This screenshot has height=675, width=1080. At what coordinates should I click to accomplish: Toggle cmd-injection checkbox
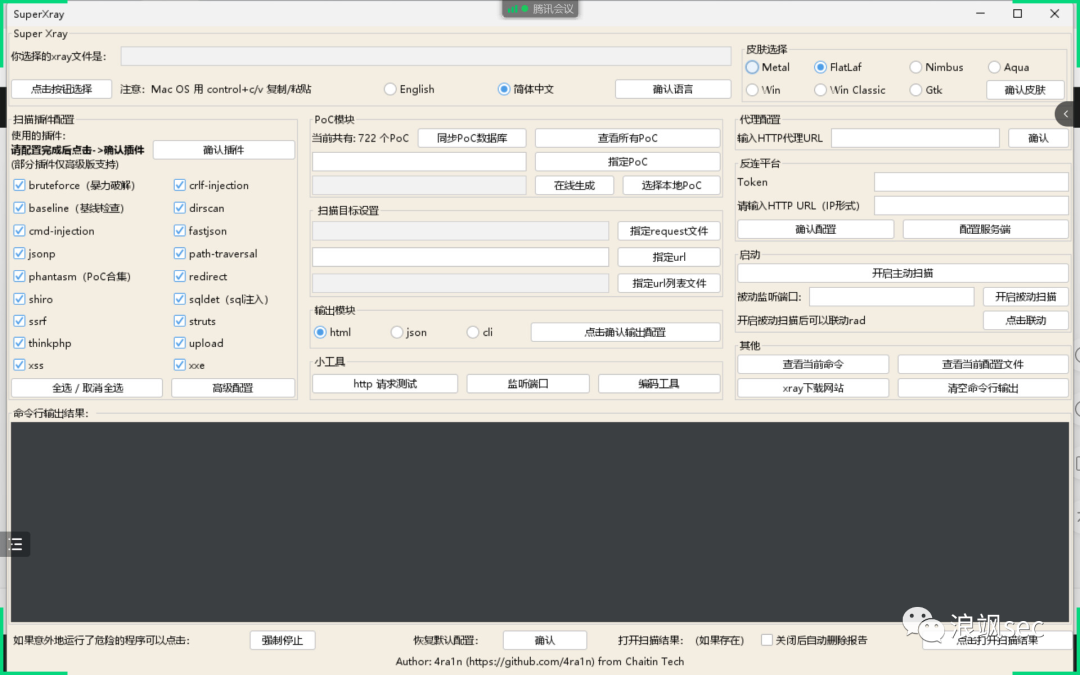[19, 231]
